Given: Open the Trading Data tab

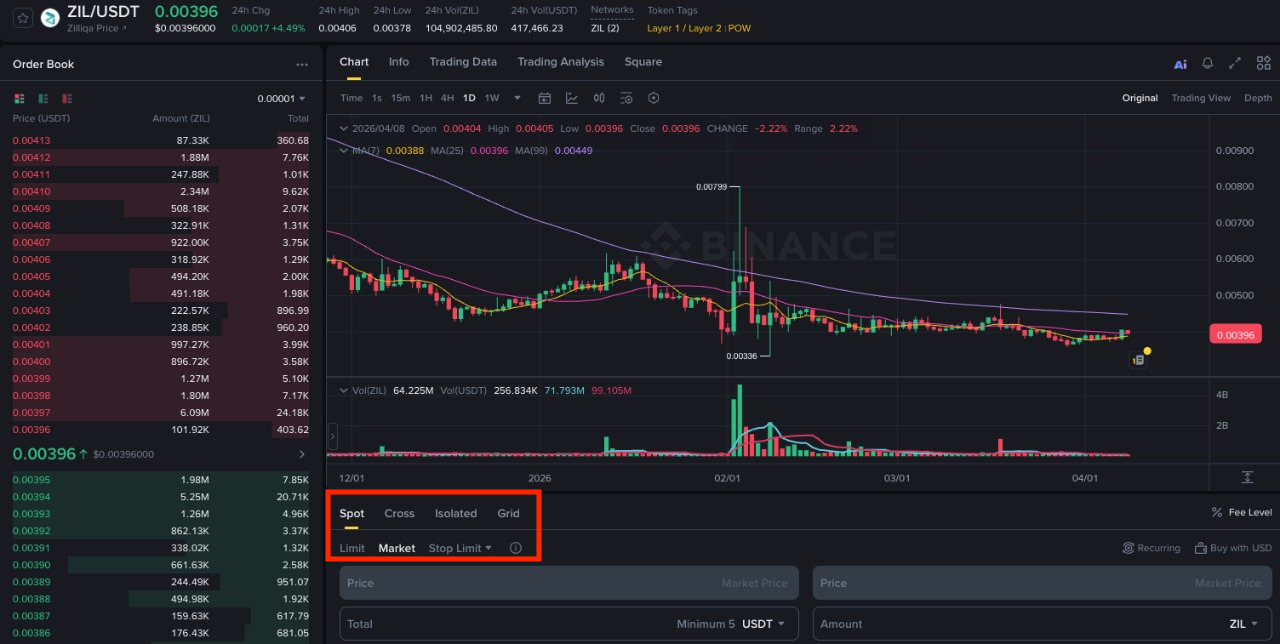Looking at the screenshot, I should pos(463,62).
